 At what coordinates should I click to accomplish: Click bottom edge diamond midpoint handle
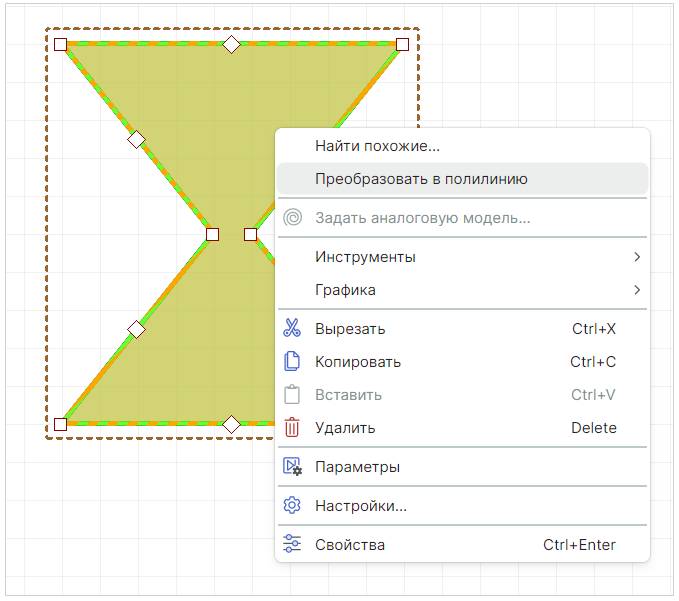(x=231, y=424)
